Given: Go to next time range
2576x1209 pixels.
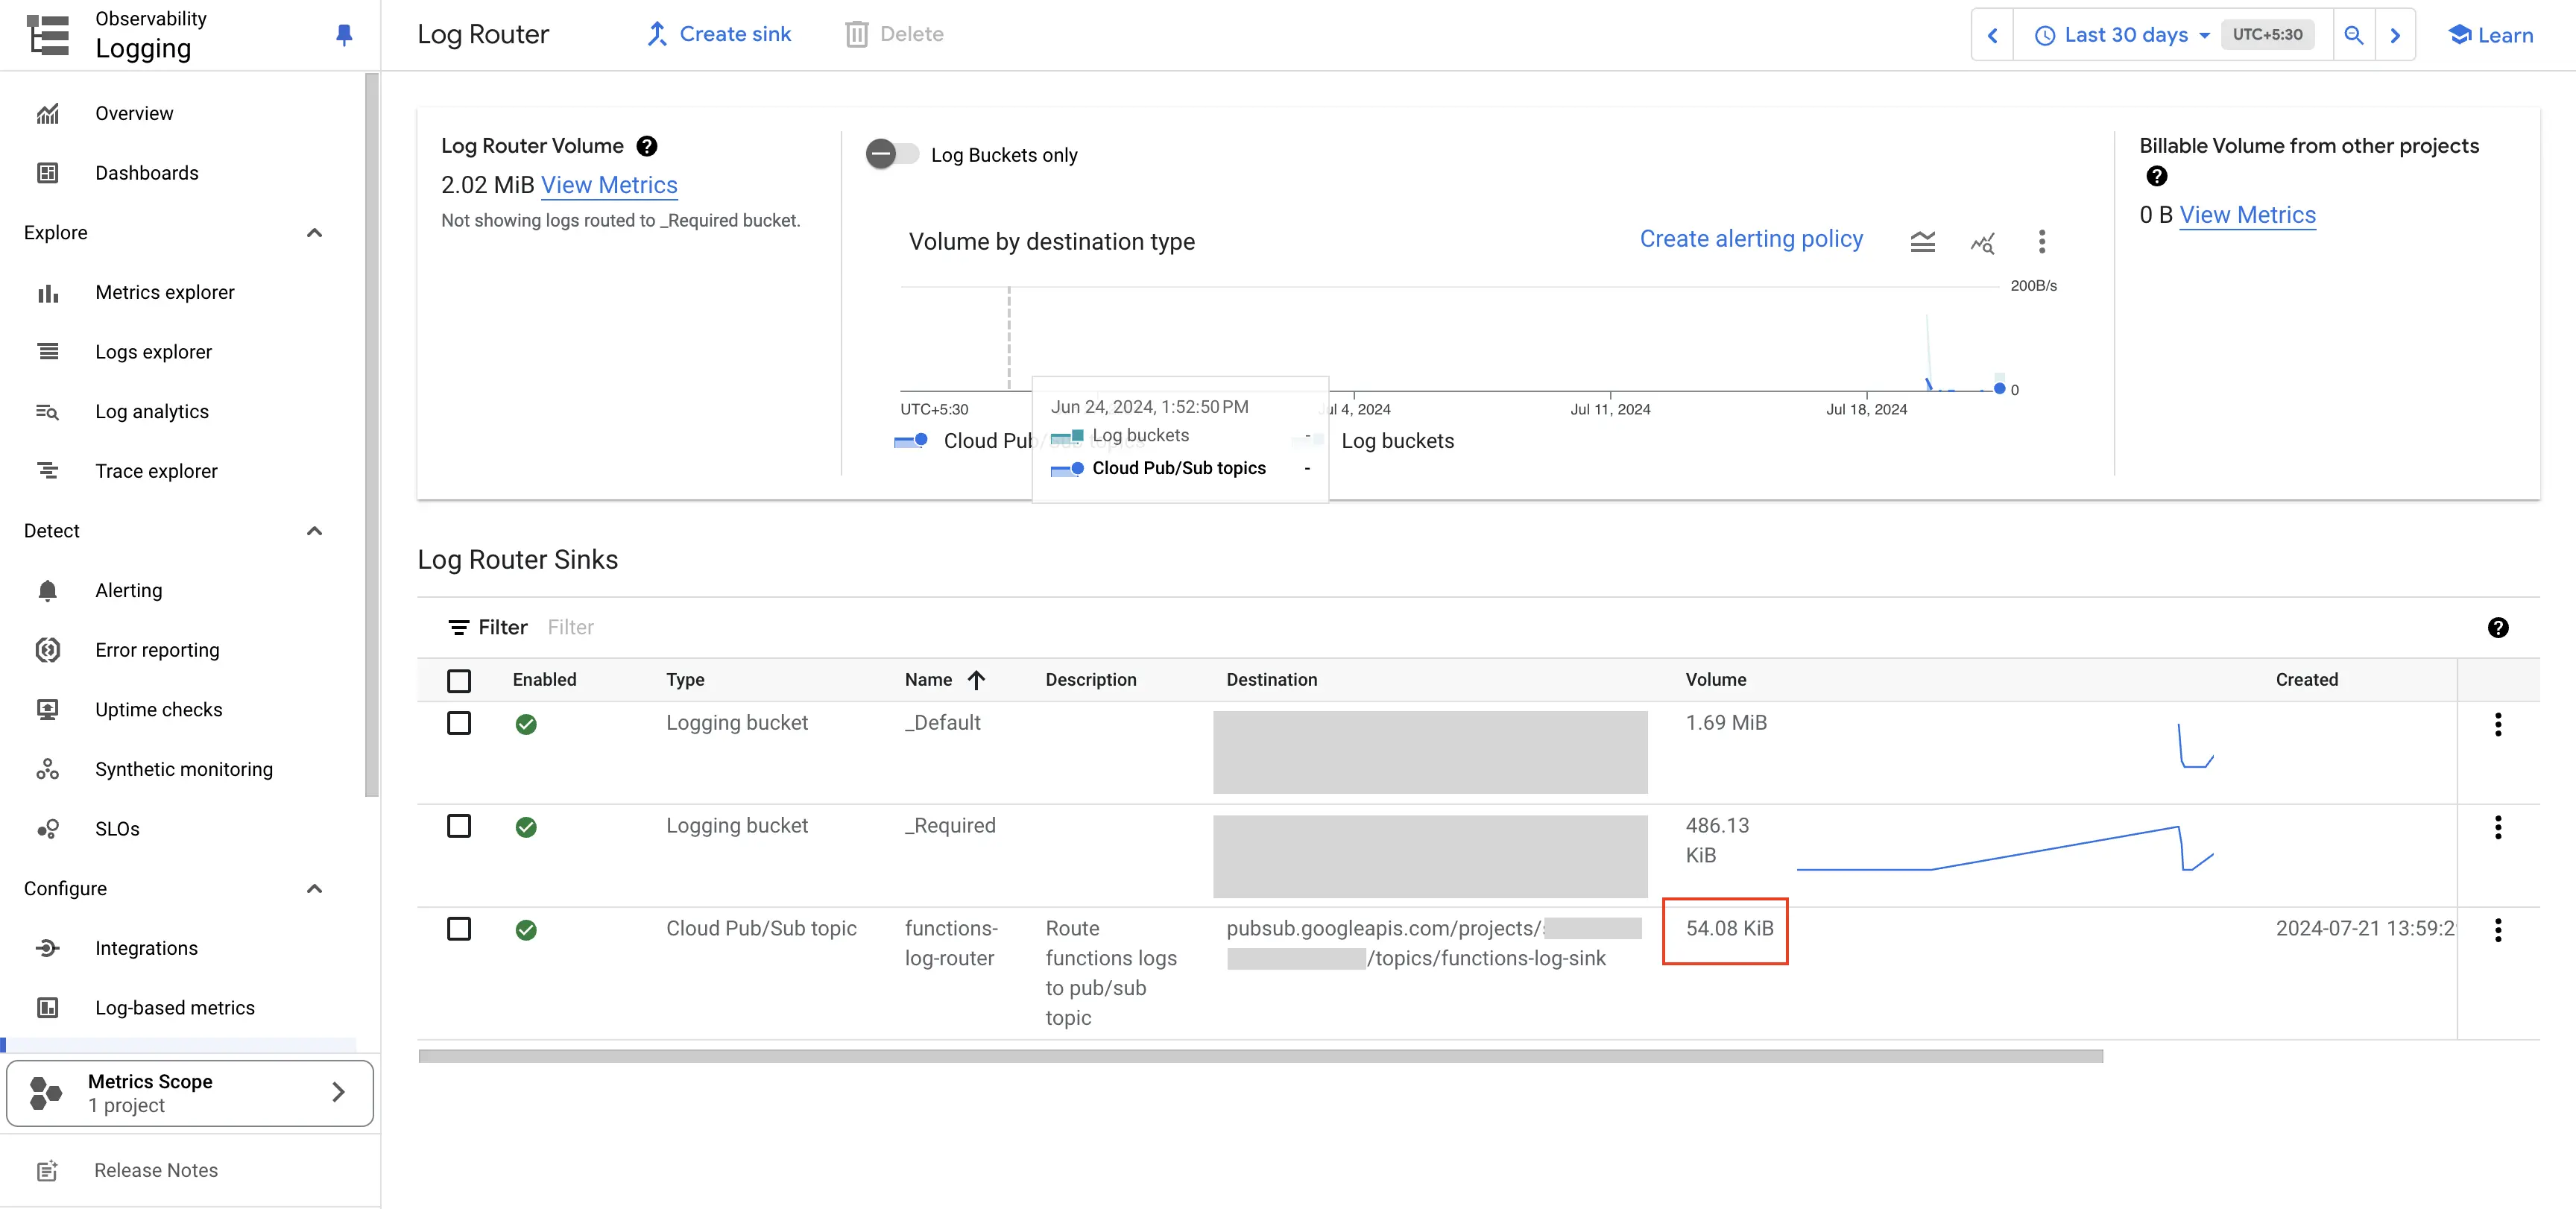Looking at the screenshot, I should pyautogui.click(x=2395, y=35).
